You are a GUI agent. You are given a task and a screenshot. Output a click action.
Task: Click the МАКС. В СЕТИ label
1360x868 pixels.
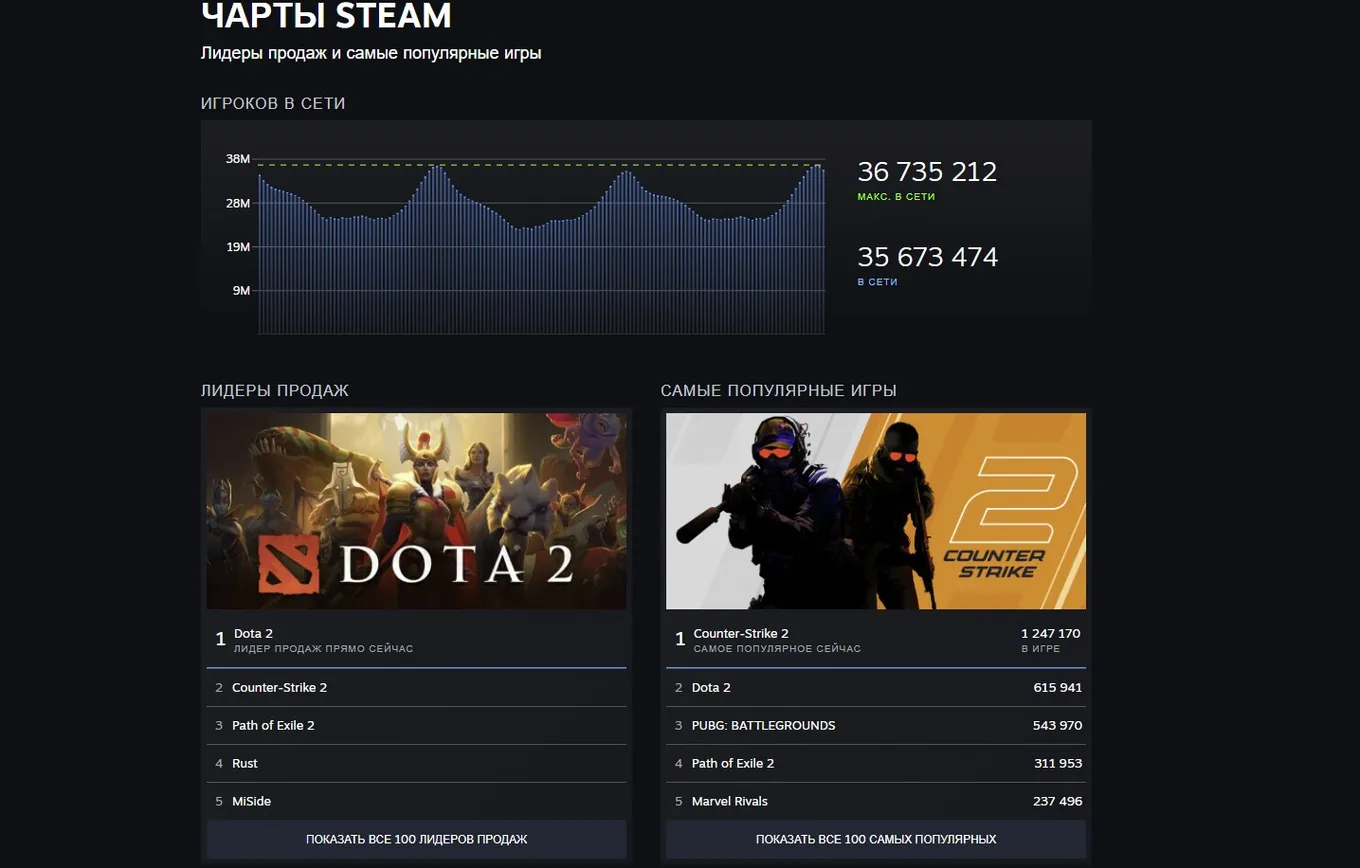coord(896,197)
